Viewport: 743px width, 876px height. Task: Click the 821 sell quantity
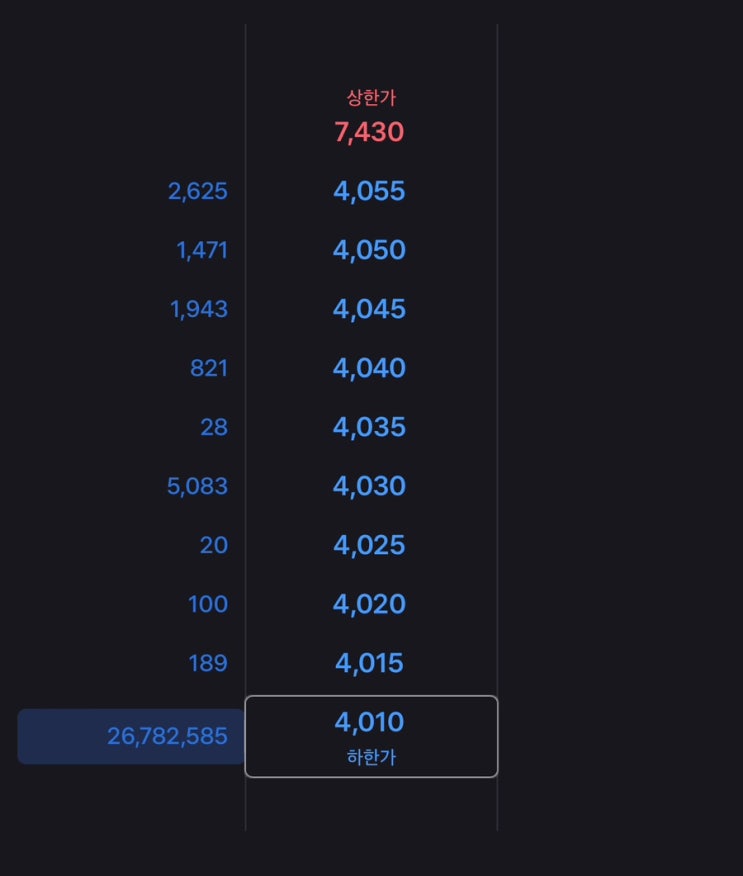[209, 369]
